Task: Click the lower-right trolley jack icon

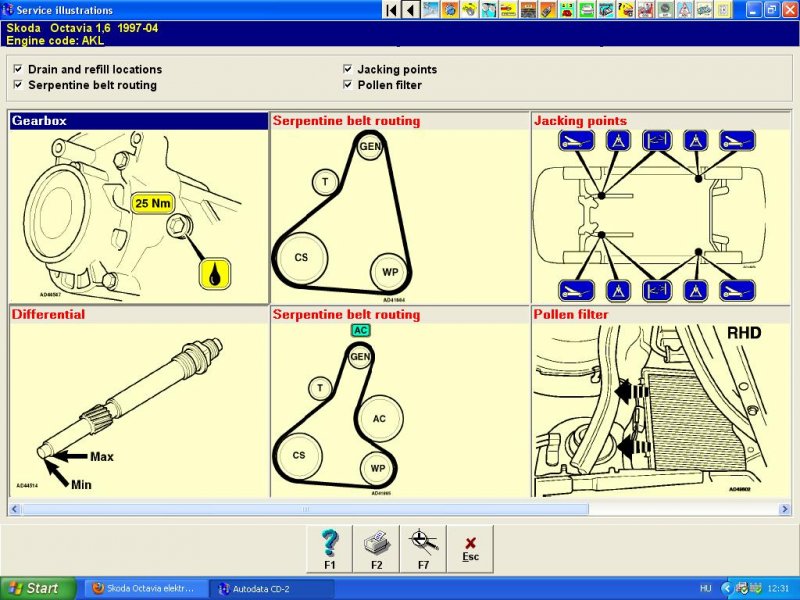Action: coord(737,291)
